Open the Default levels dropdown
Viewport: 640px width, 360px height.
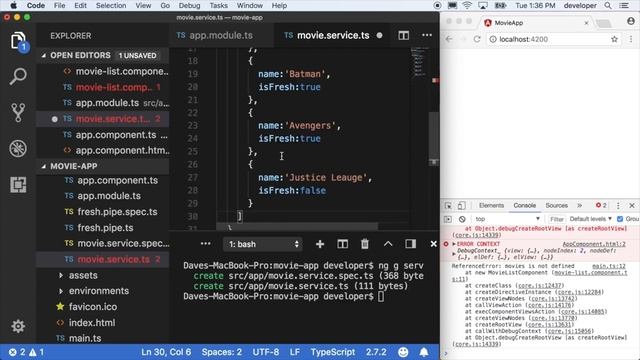pyautogui.click(x=591, y=219)
